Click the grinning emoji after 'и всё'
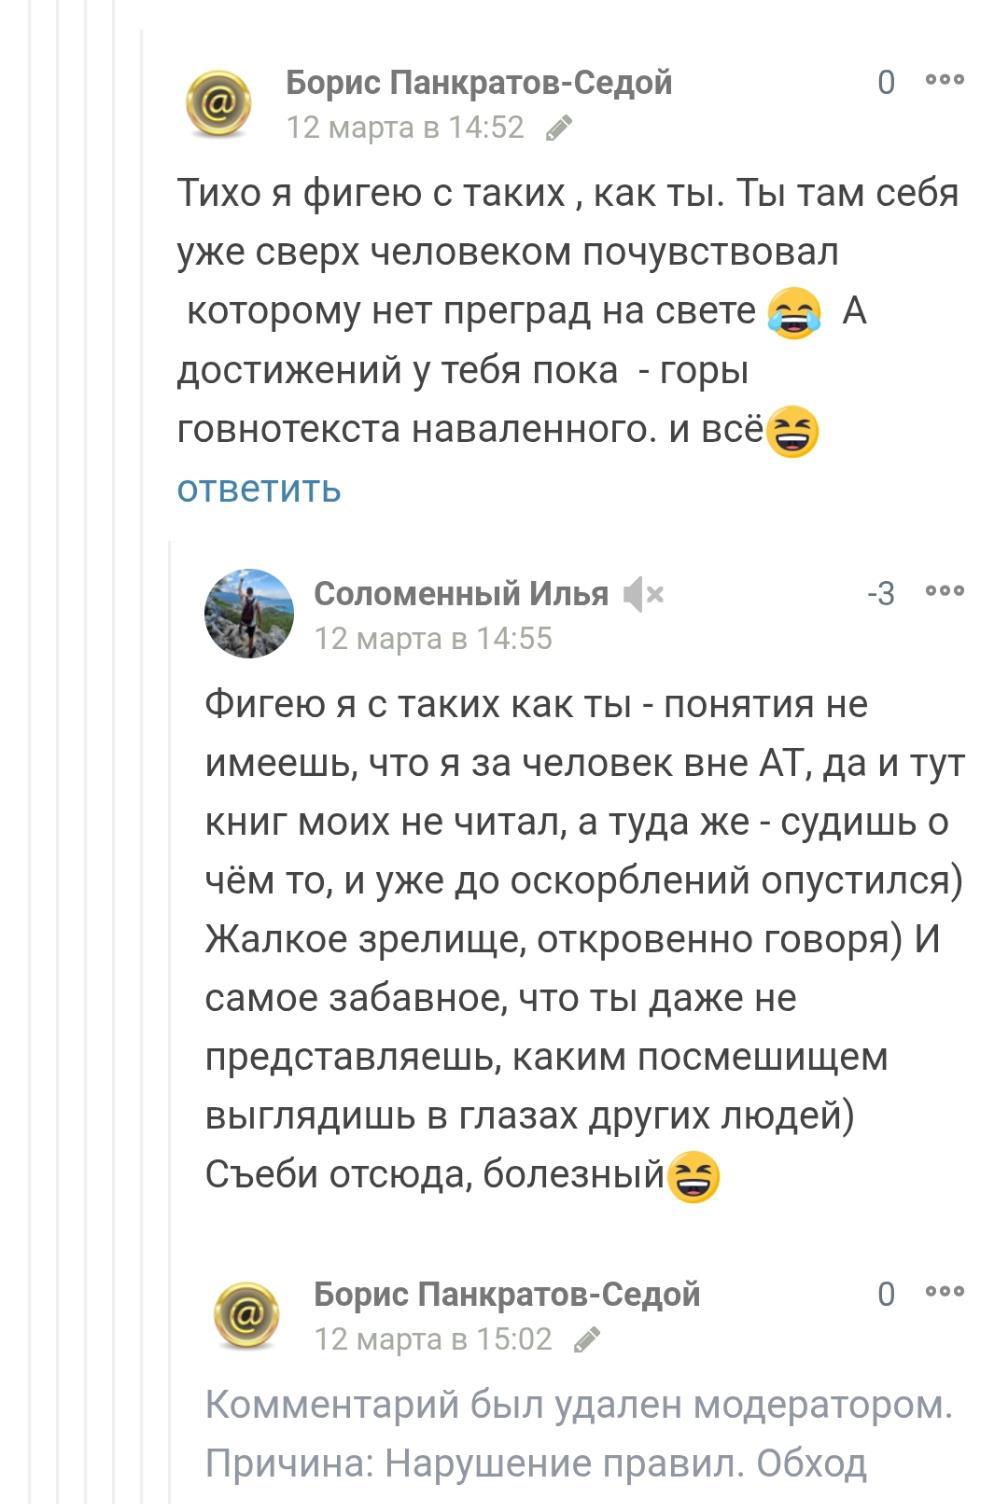1008x1504 pixels. click(x=792, y=432)
